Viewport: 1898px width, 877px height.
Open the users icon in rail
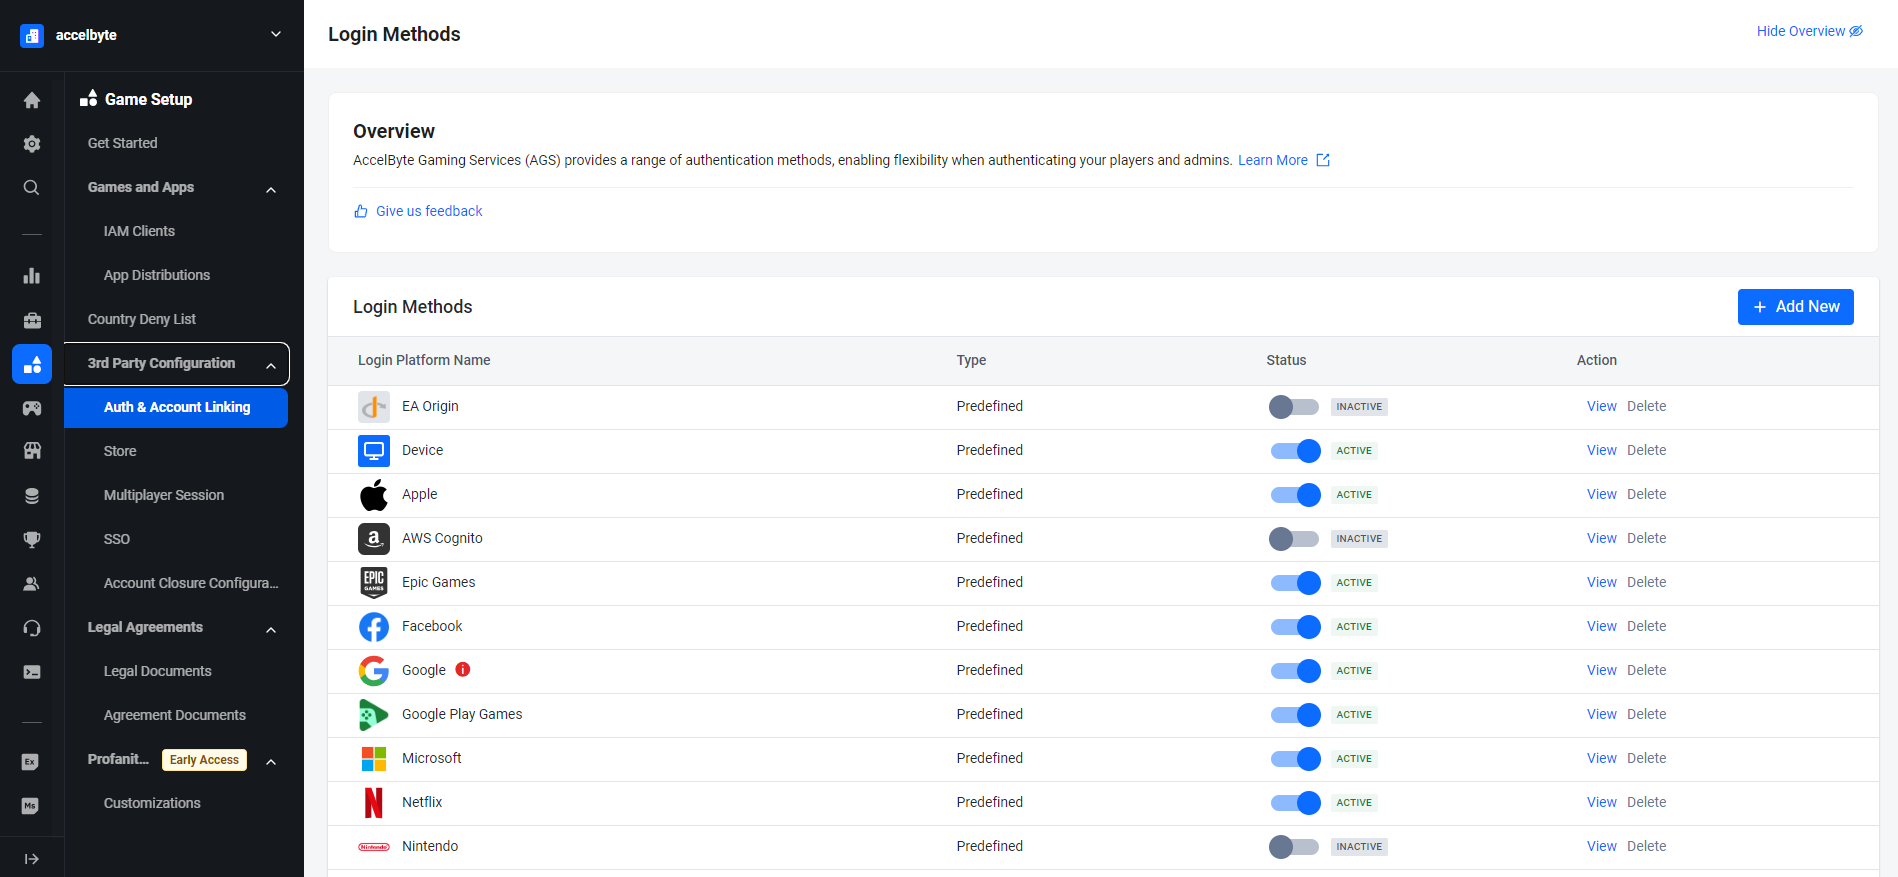pos(32,584)
